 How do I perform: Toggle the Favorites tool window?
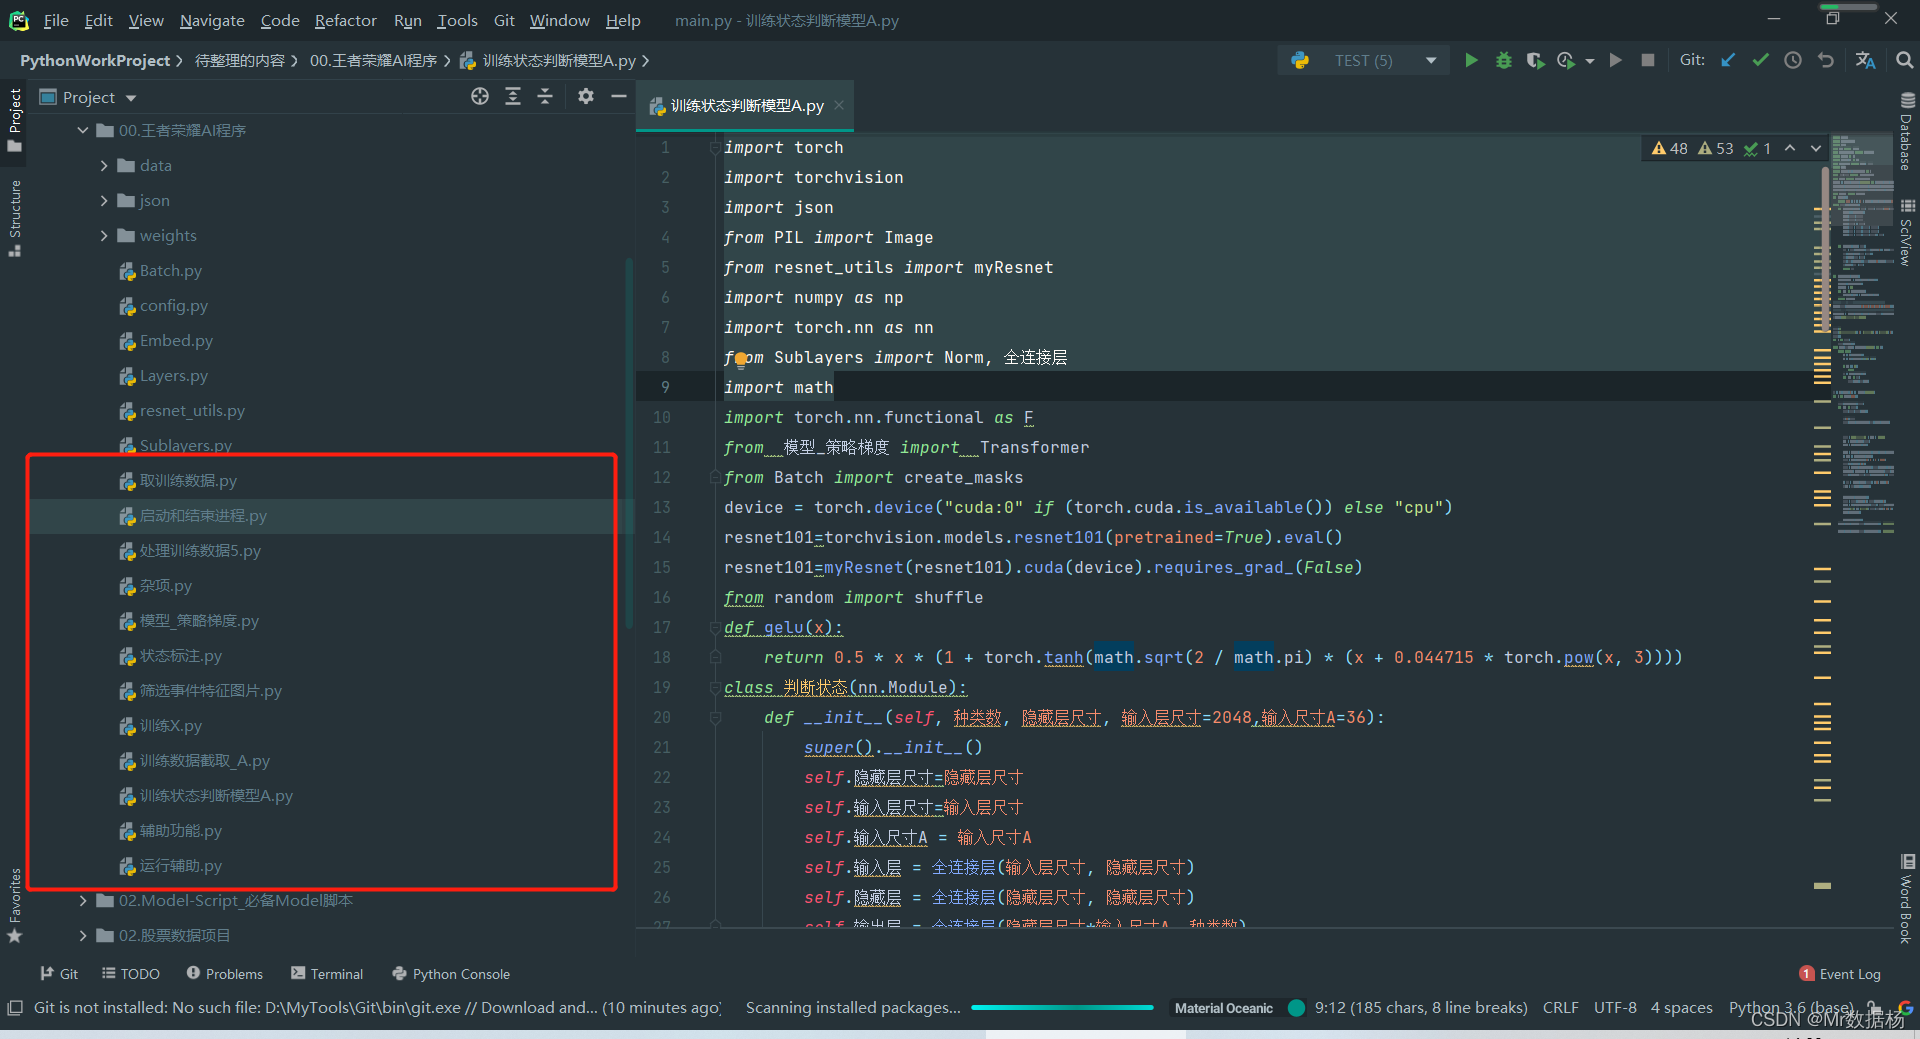(15, 905)
